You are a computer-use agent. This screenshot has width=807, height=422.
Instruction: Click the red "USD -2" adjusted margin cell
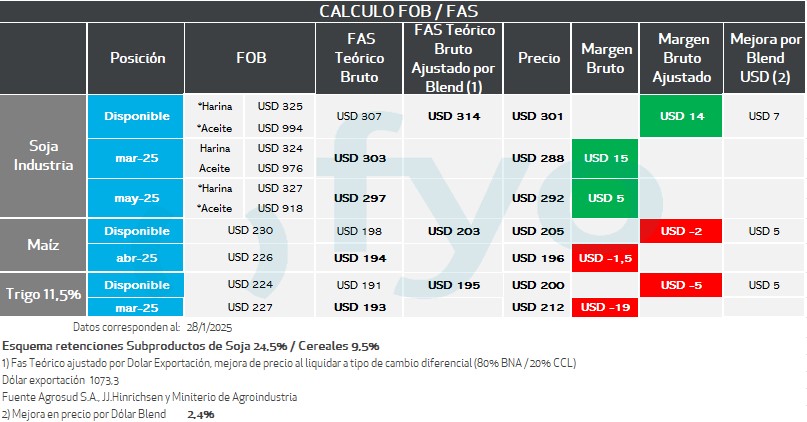[683, 232]
